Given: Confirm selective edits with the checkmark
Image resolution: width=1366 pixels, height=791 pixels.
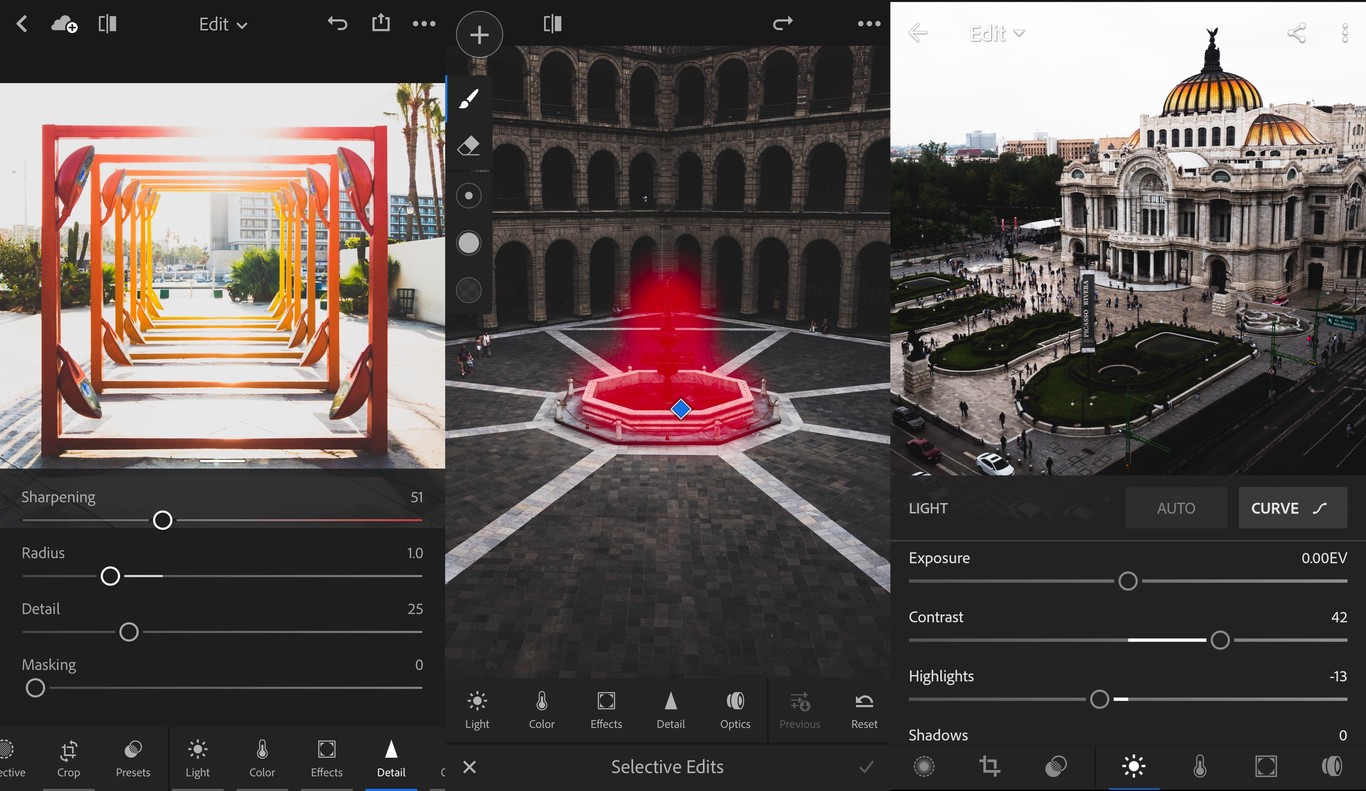Looking at the screenshot, I should coord(866,767).
